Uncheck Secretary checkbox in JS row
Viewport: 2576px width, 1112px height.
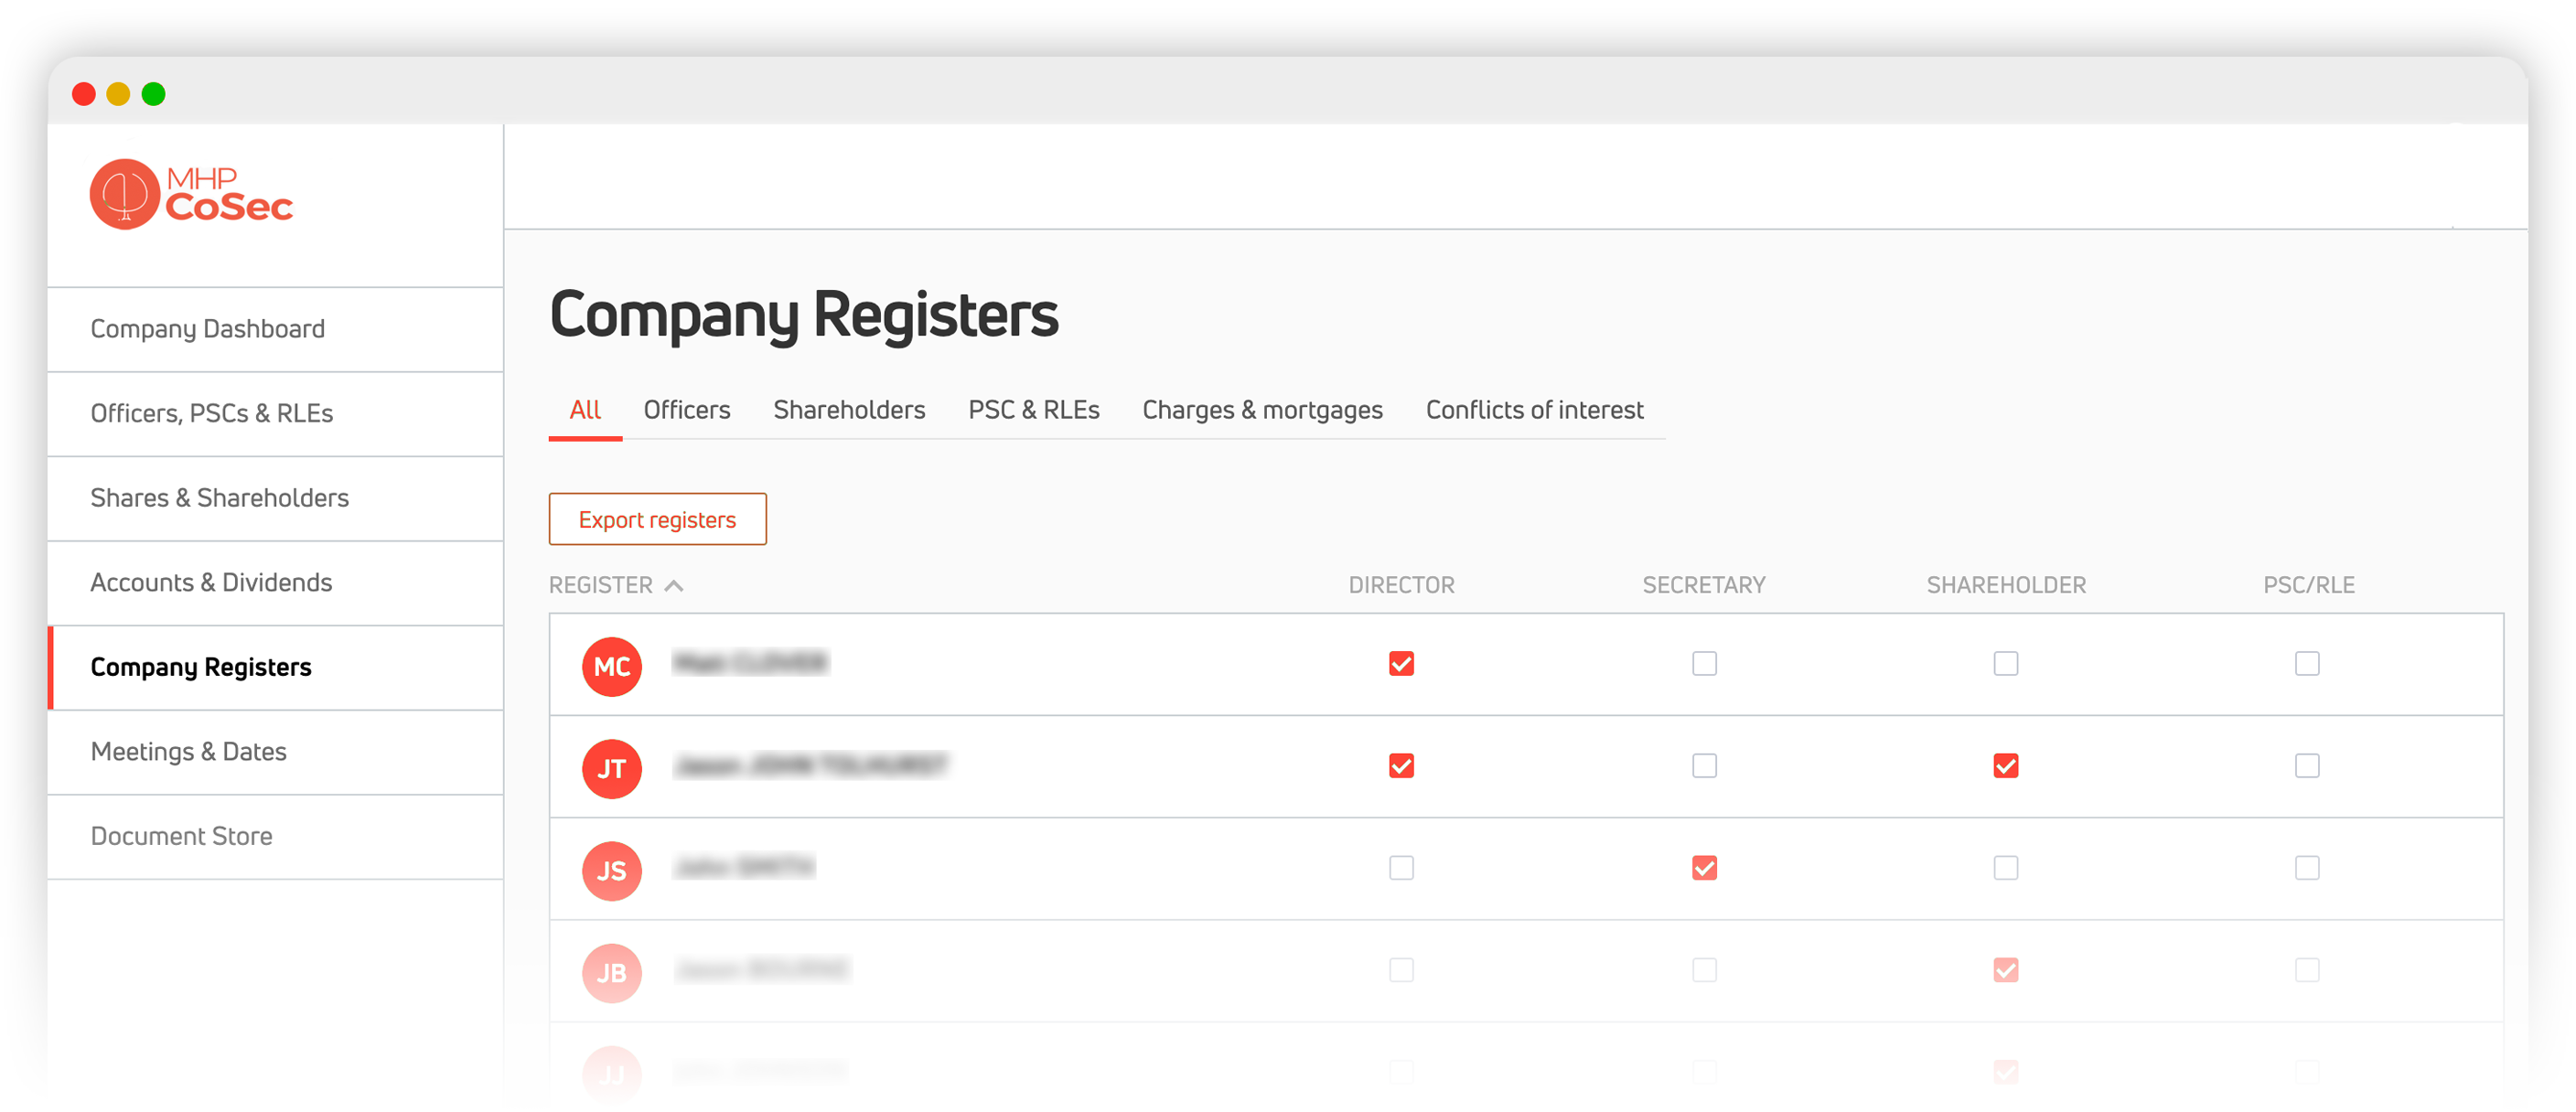(1704, 868)
